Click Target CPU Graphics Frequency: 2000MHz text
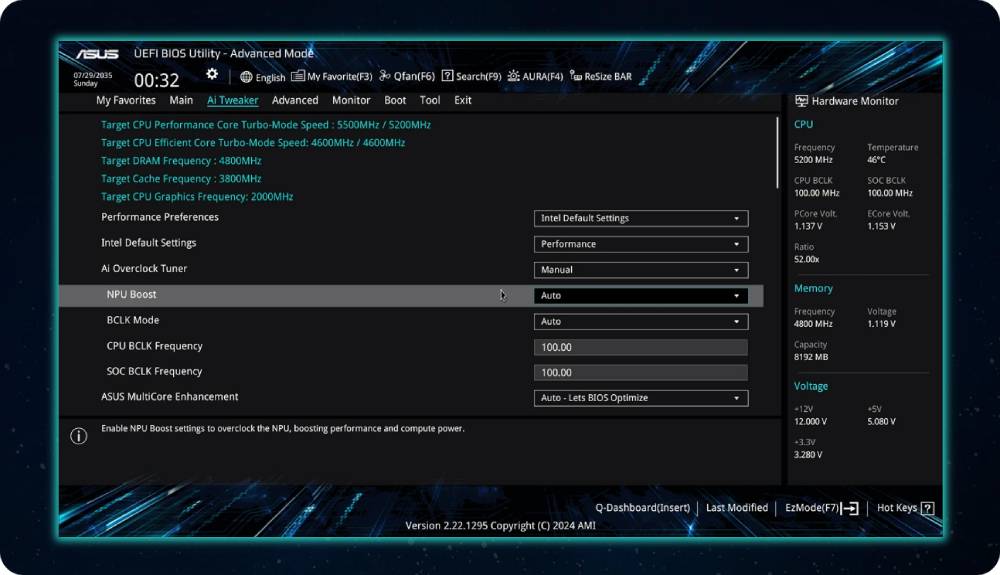The height and width of the screenshot is (575, 1000). [x=197, y=196]
